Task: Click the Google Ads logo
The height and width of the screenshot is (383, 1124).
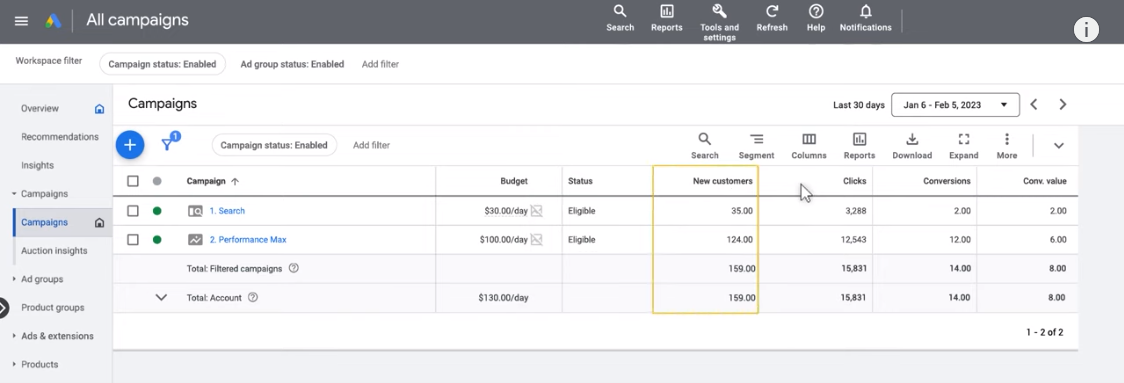Action: pos(54,21)
